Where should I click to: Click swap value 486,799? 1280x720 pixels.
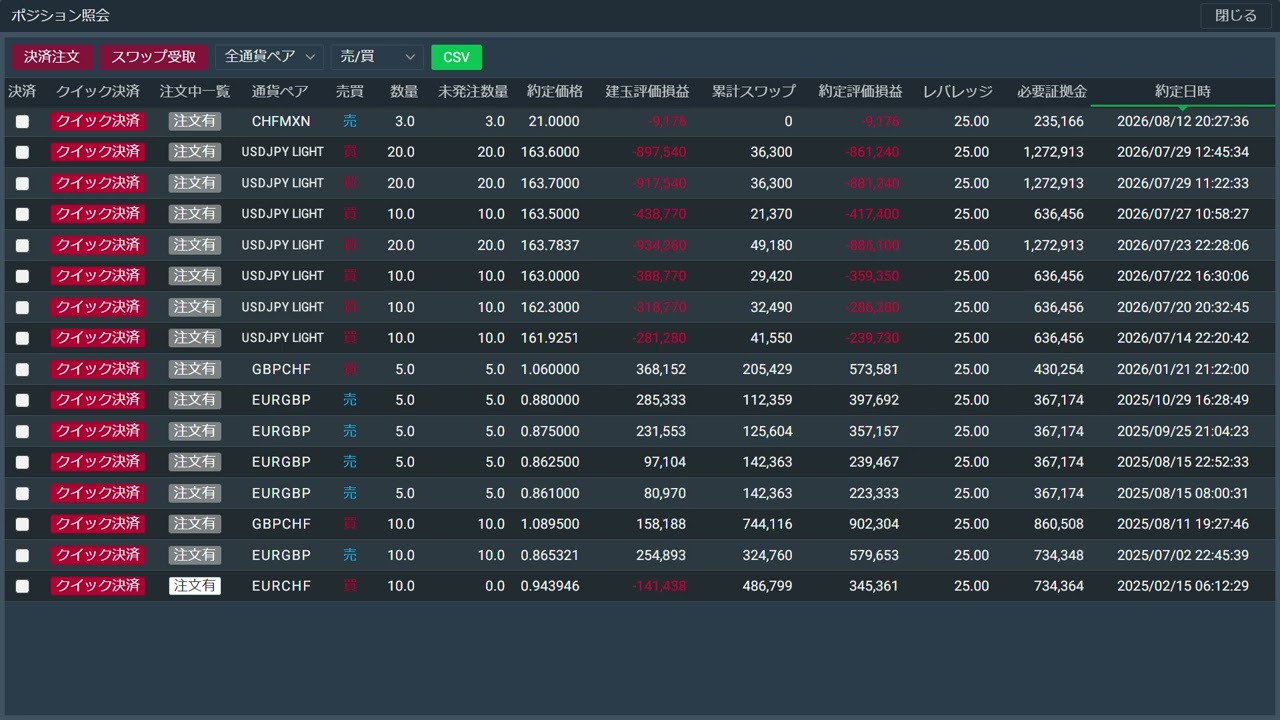(x=767, y=586)
